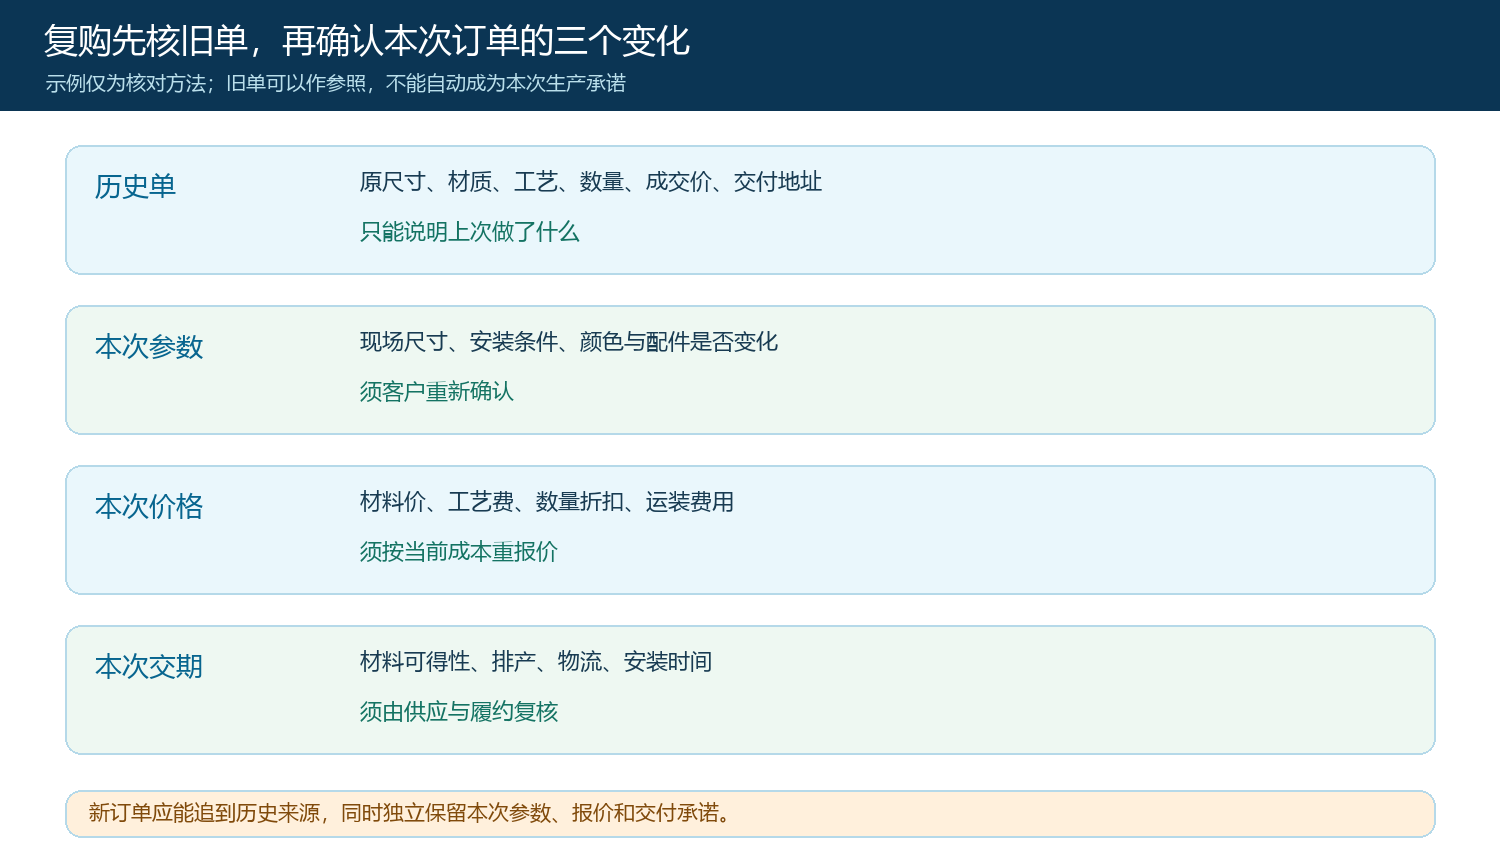Viewport: 1500px width, 845px height.
Task: Click the 本次价格 card heading
Action: (x=149, y=506)
